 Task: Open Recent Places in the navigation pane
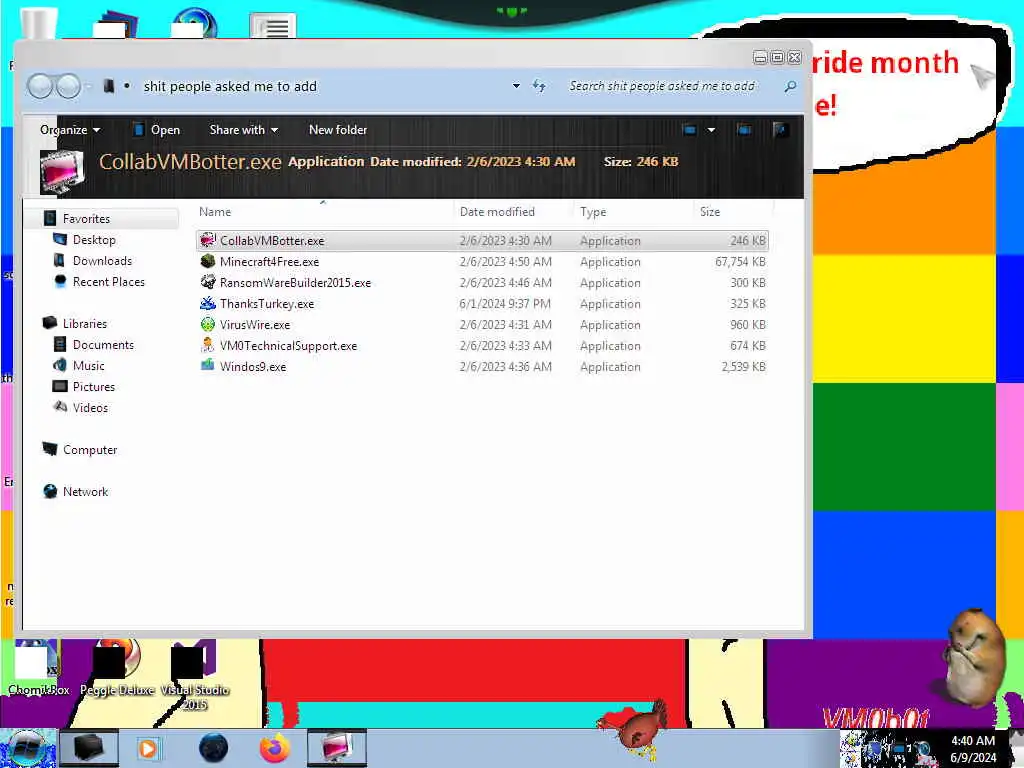(108, 281)
